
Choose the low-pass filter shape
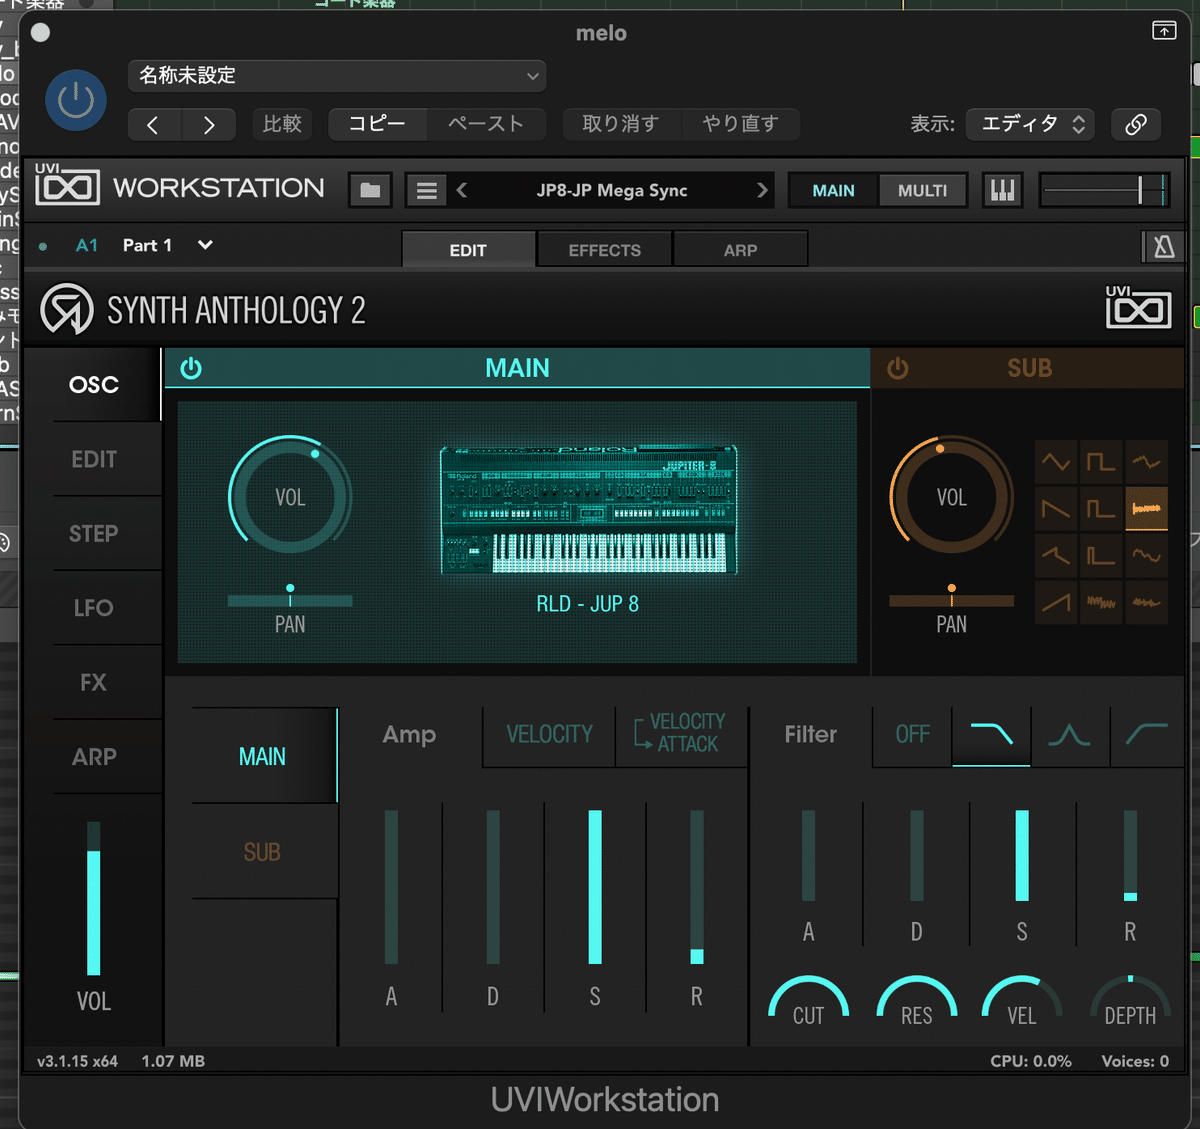991,735
